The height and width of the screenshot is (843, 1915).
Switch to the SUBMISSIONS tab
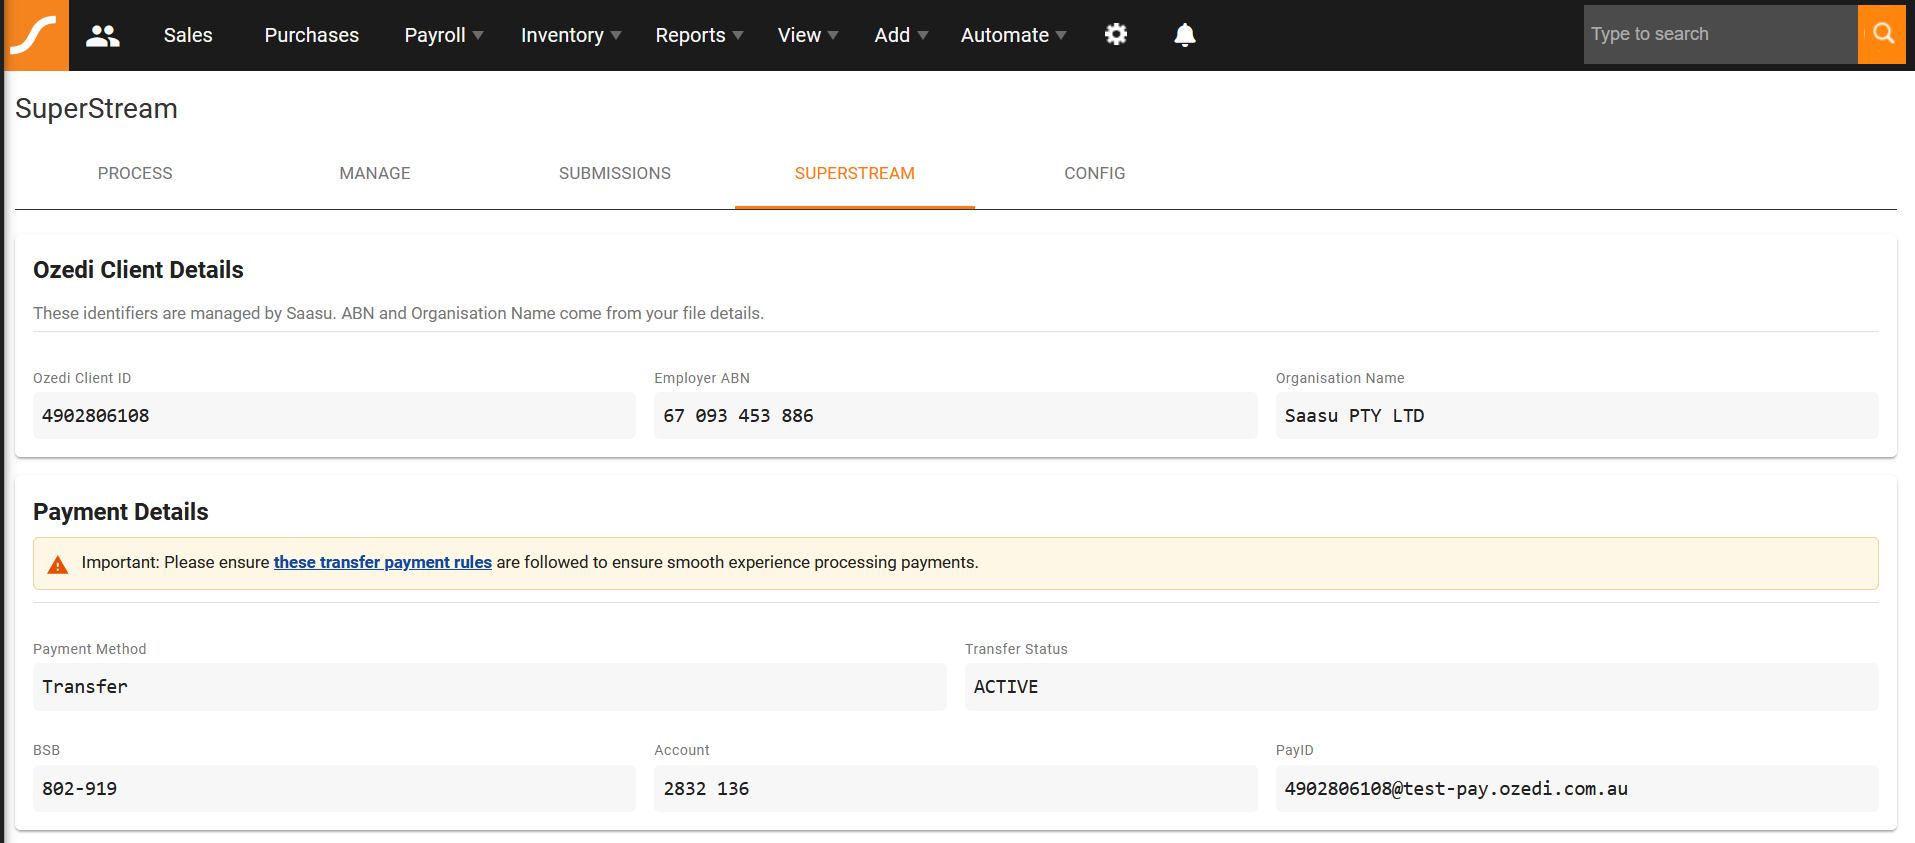tap(615, 174)
